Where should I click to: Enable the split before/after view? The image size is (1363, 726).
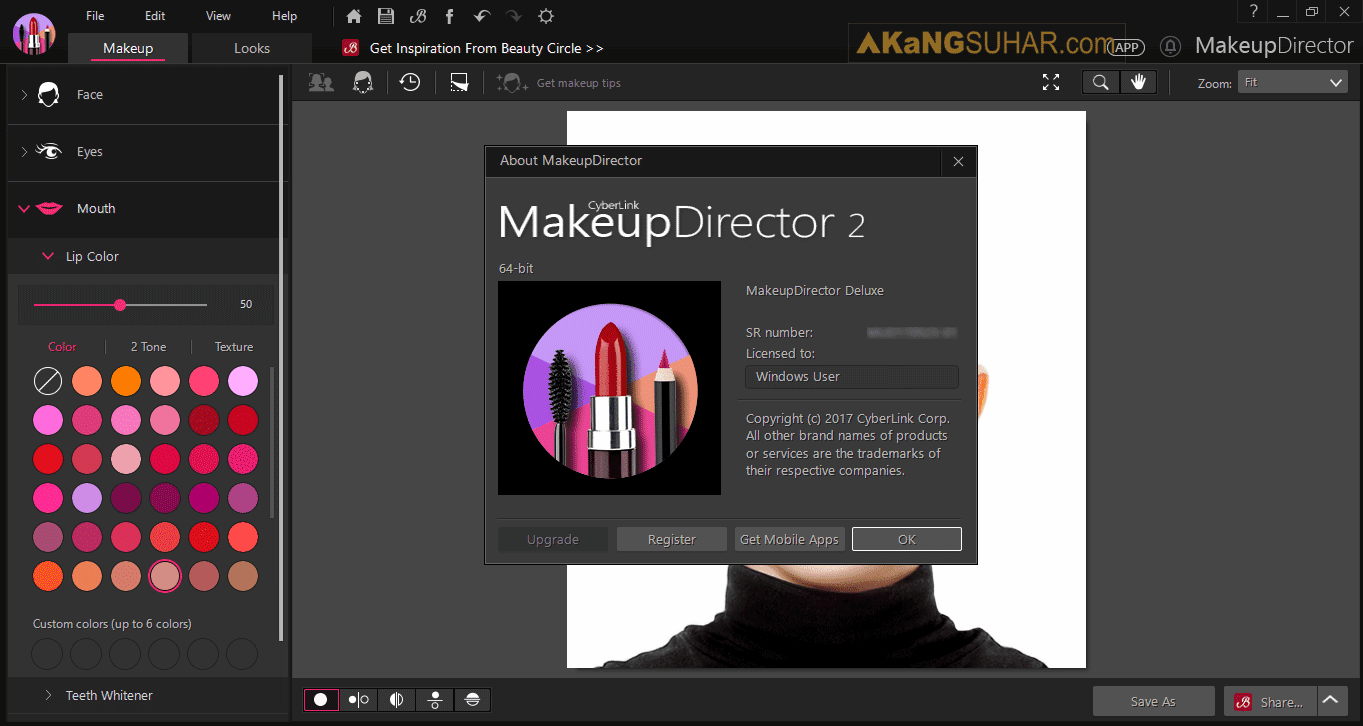pyautogui.click(x=395, y=699)
